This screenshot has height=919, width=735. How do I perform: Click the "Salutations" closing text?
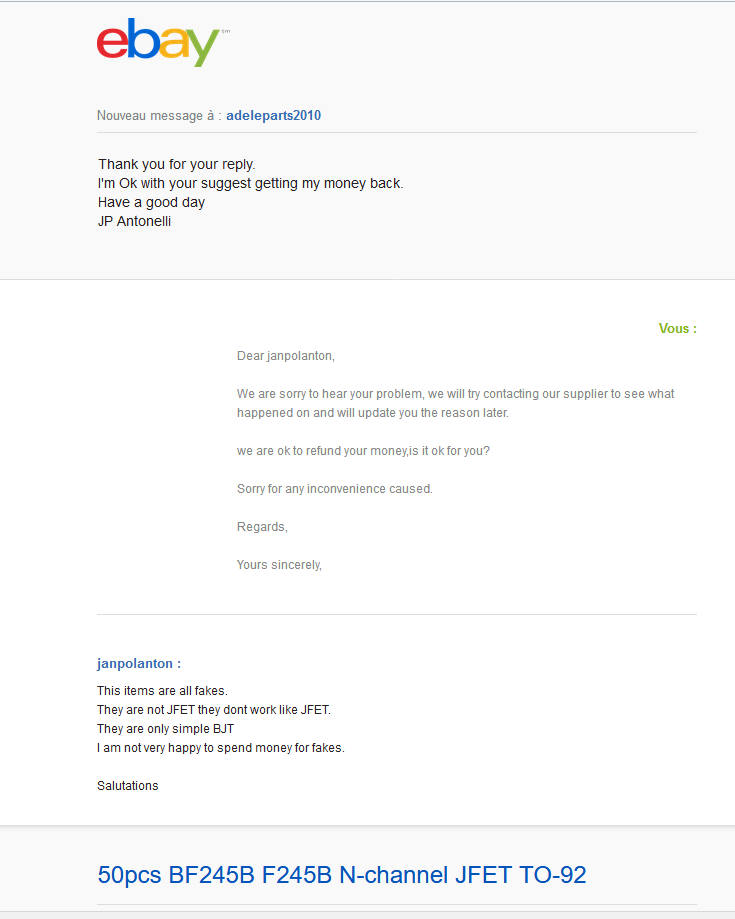[127, 786]
